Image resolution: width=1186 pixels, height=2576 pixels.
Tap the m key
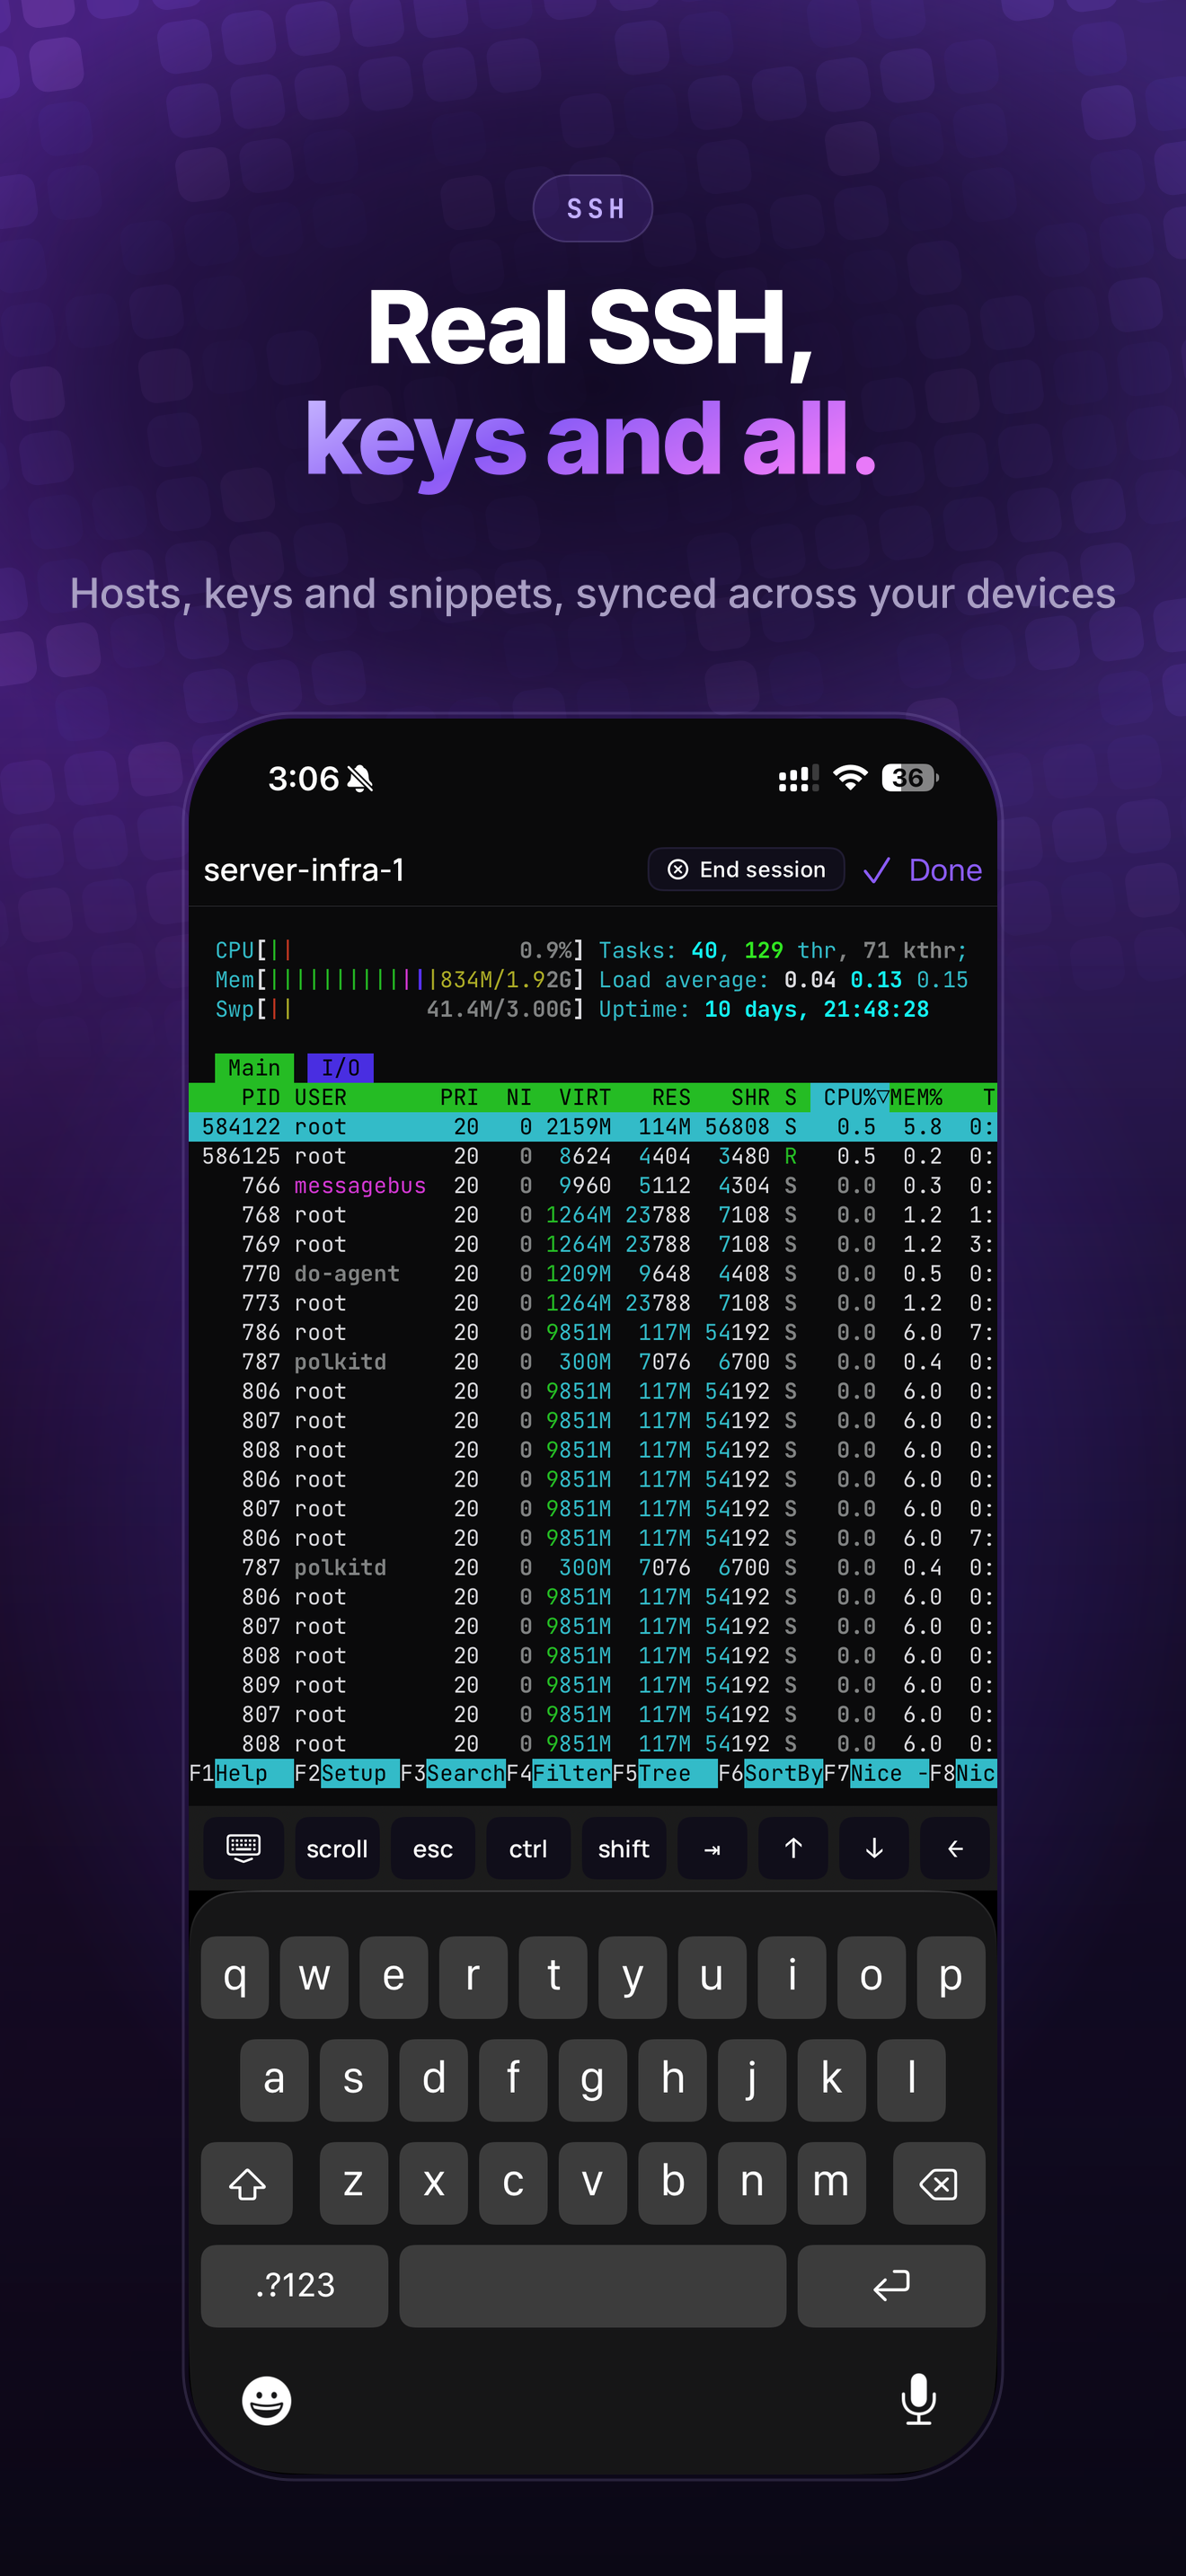(x=831, y=2183)
